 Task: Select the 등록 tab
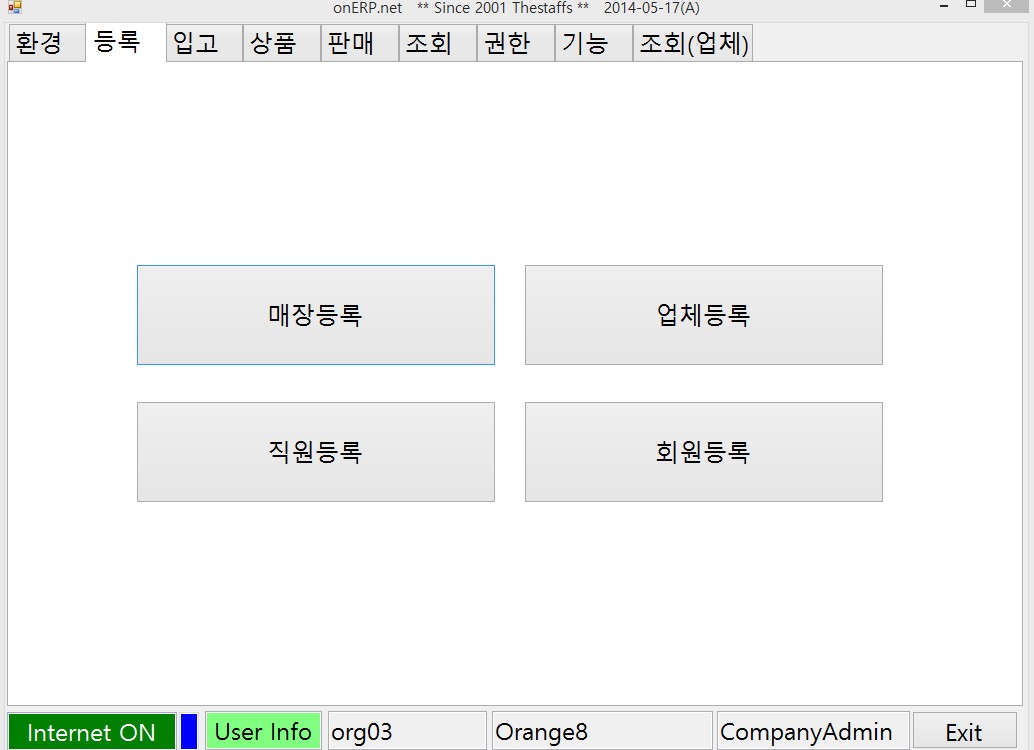coord(125,42)
